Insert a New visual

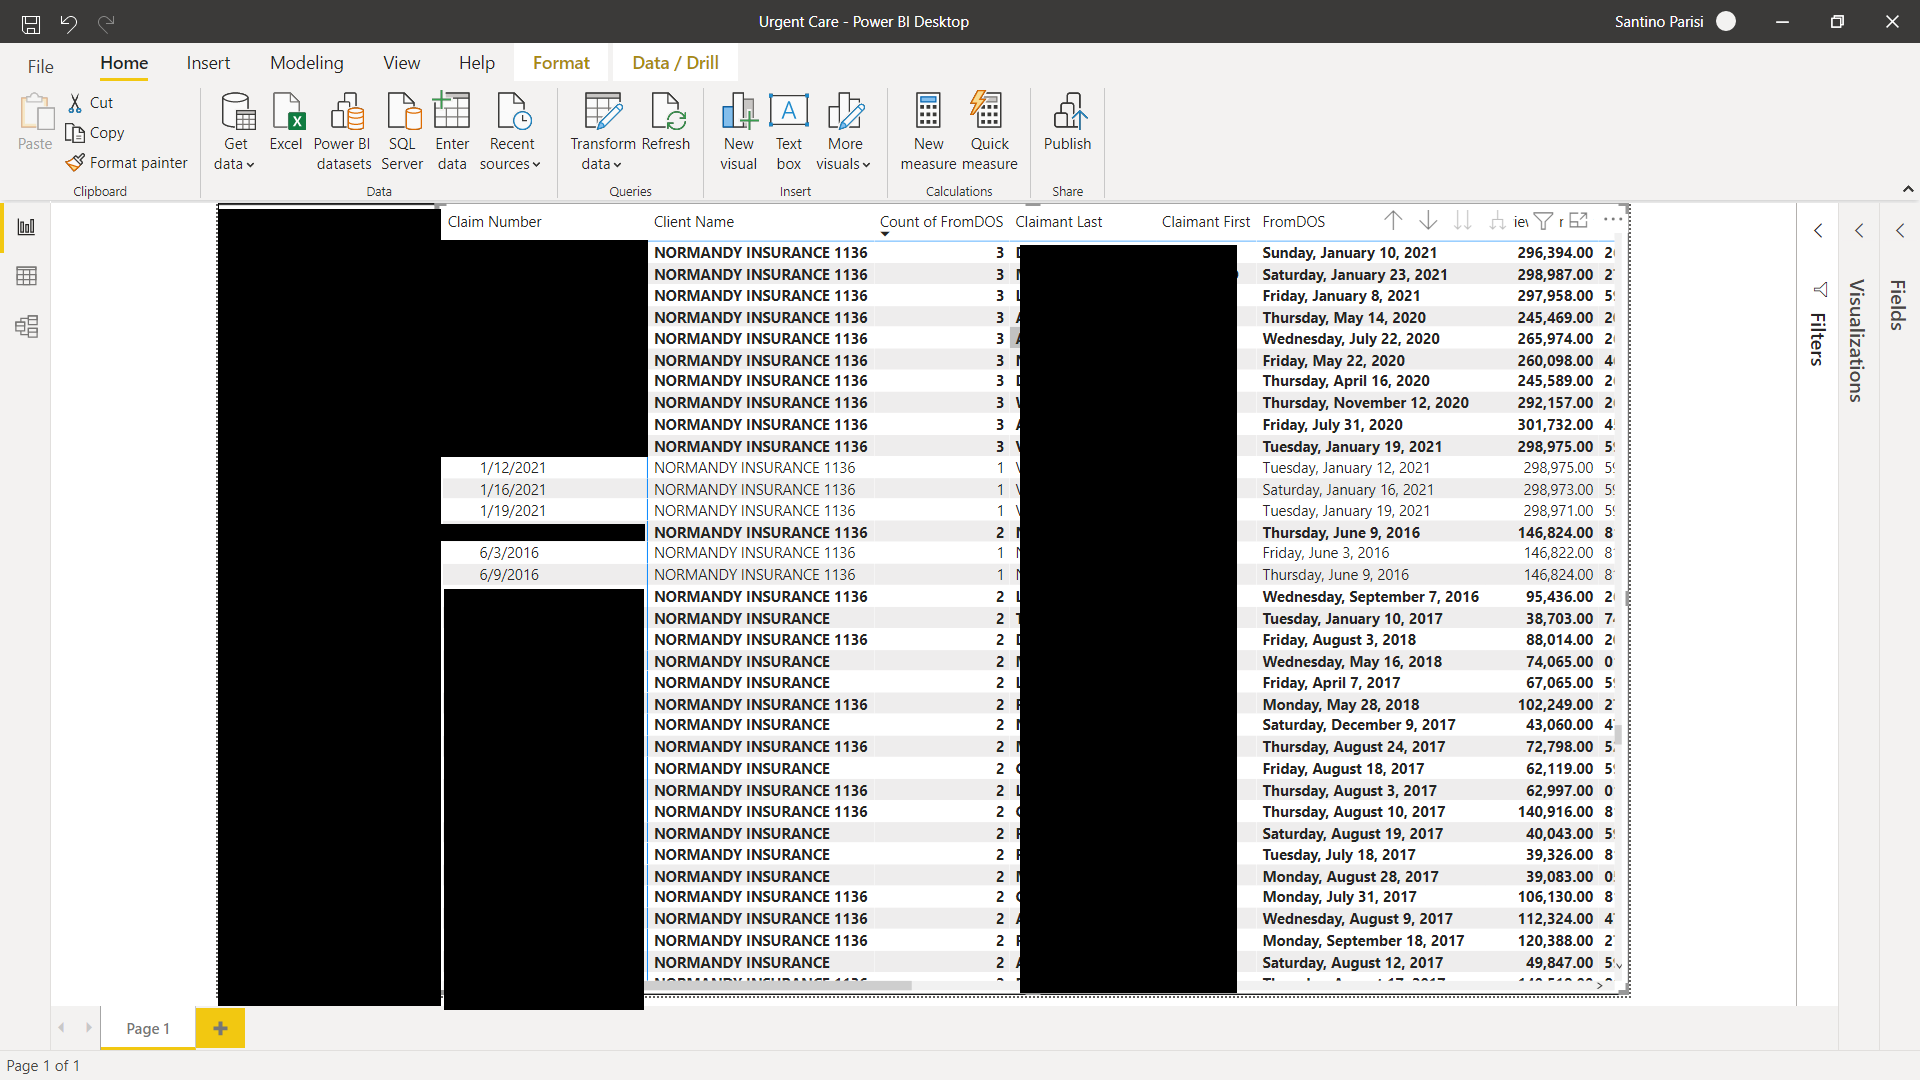739,131
